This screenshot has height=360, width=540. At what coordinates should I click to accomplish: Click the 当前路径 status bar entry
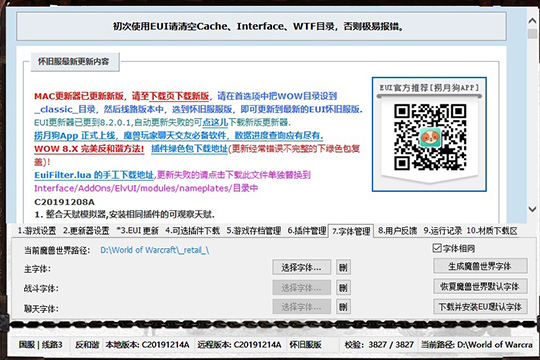tap(477, 344)
